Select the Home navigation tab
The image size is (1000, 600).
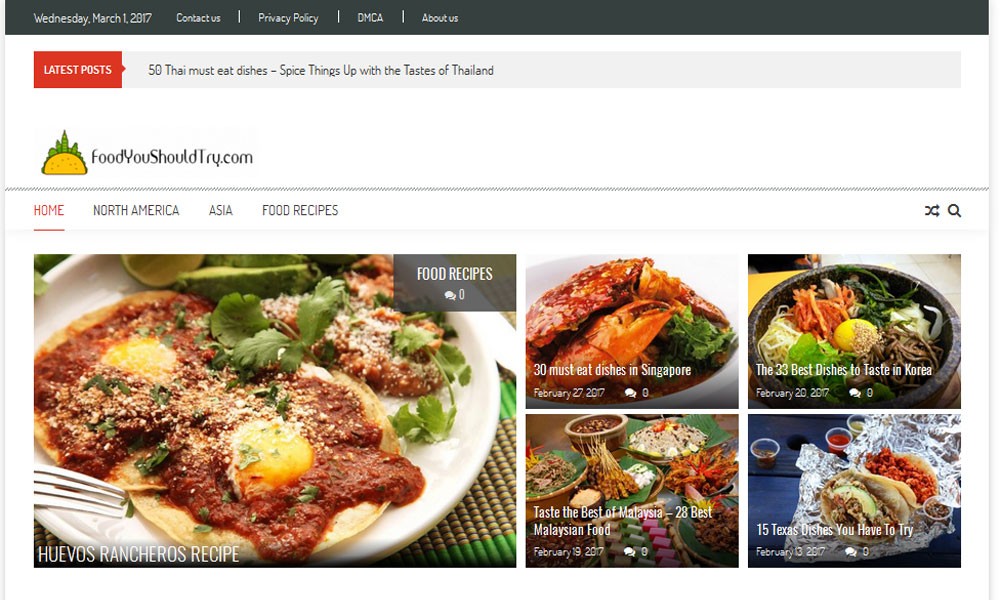(49, 211)
